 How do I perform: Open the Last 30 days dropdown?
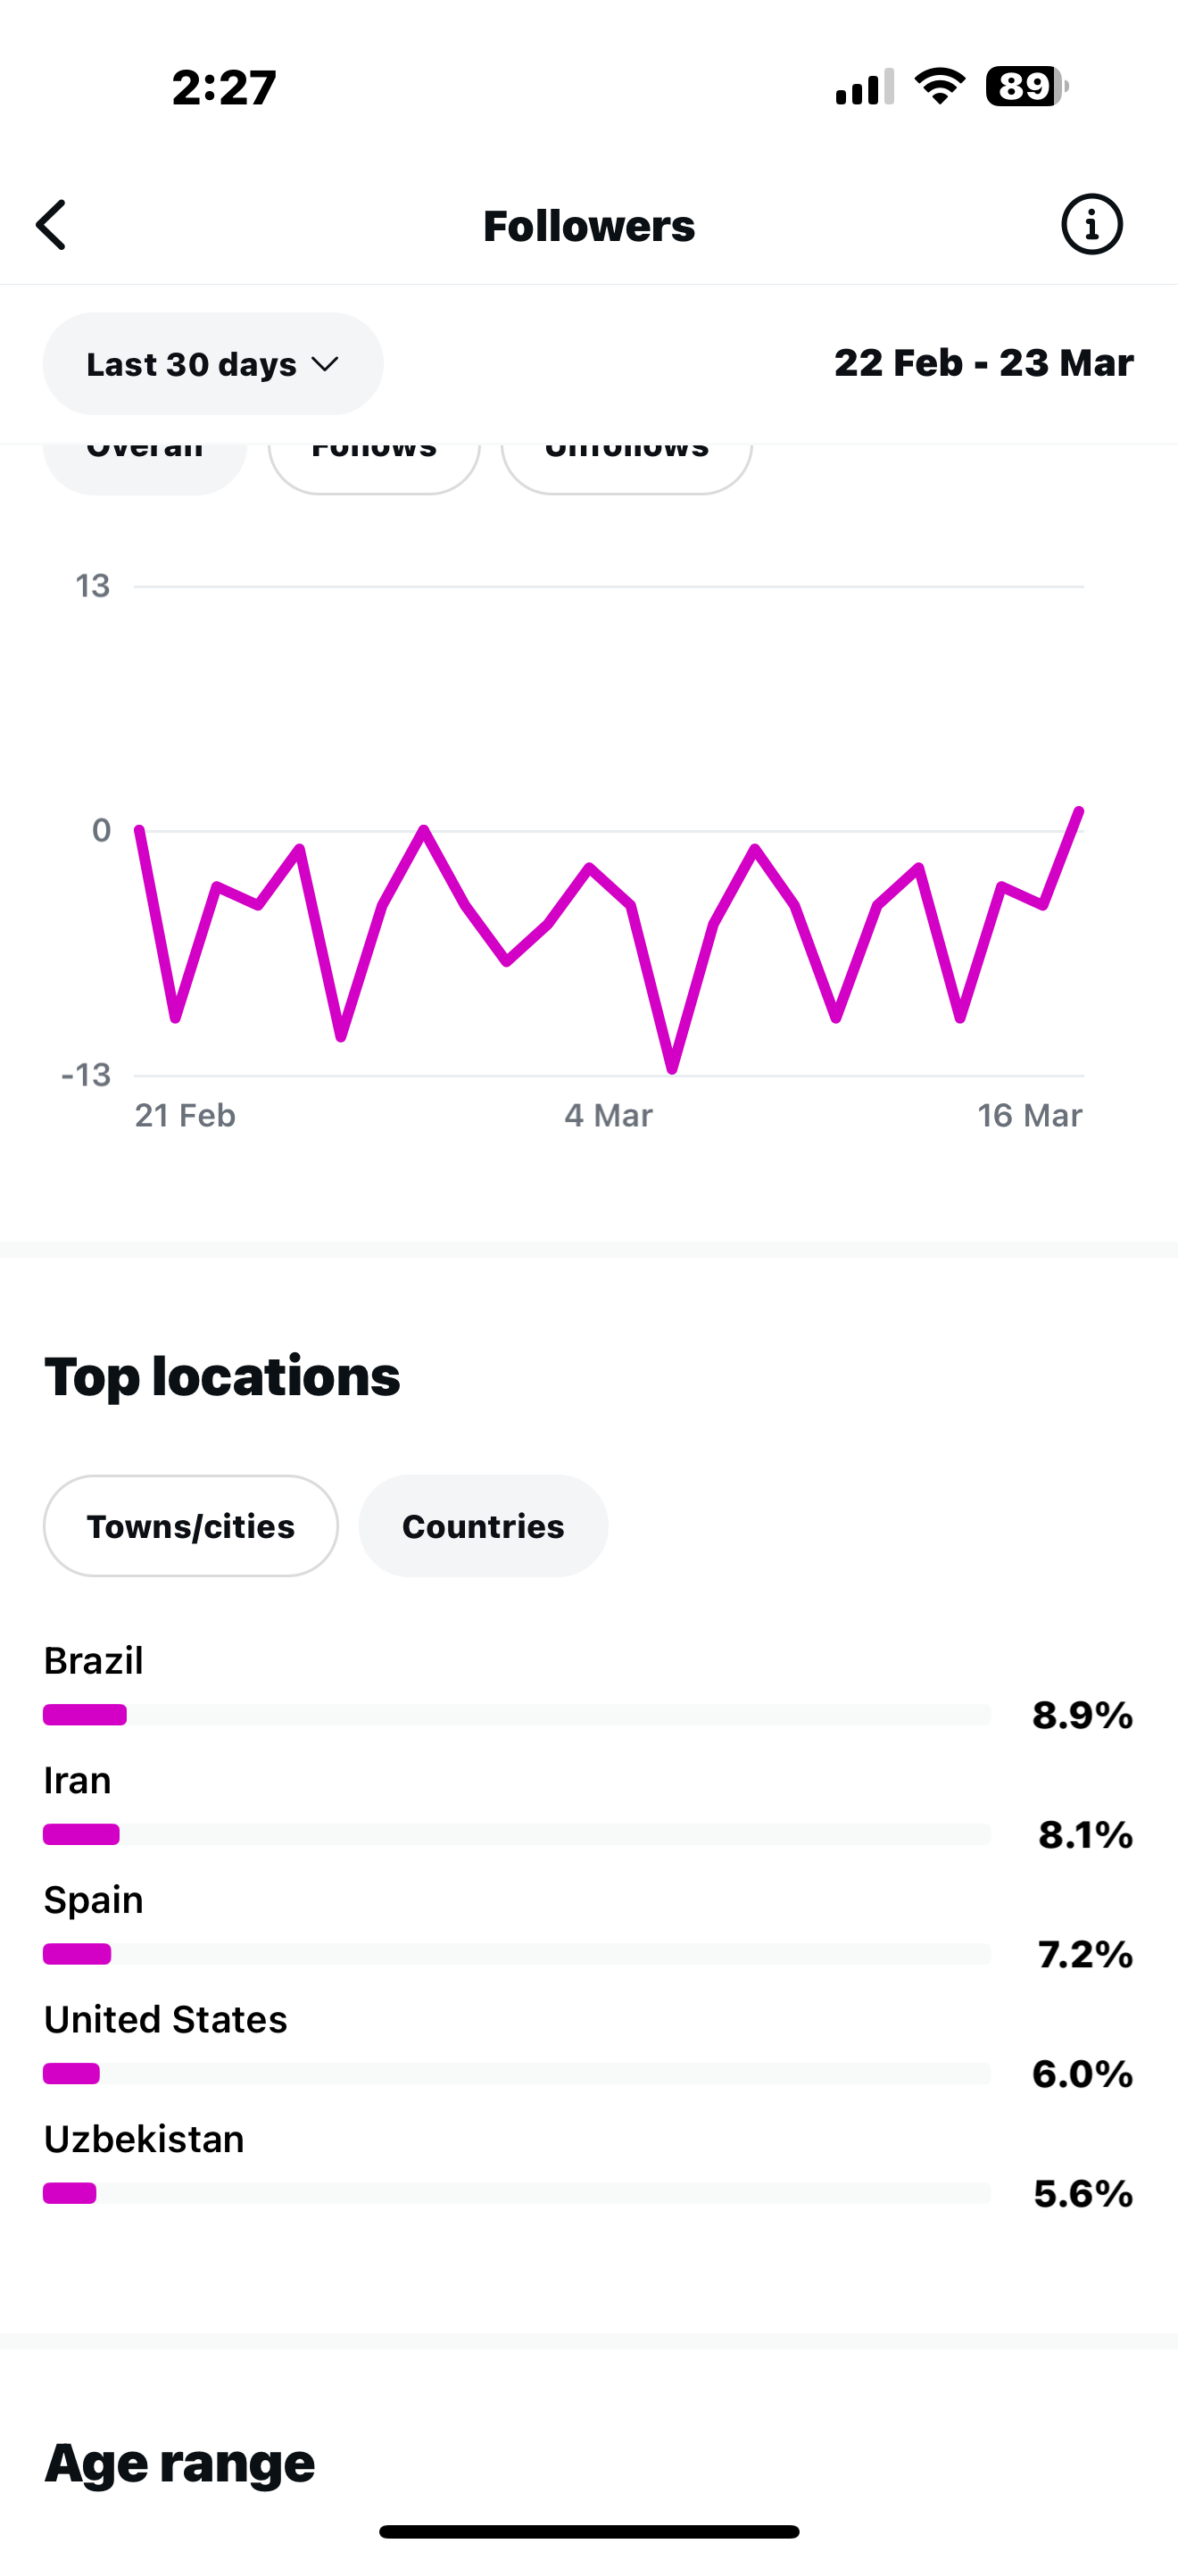212,364
